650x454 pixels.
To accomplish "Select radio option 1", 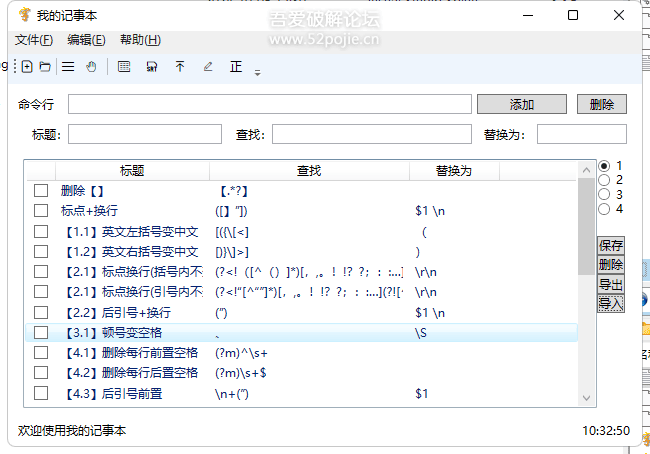I will (x=604, y=166).
